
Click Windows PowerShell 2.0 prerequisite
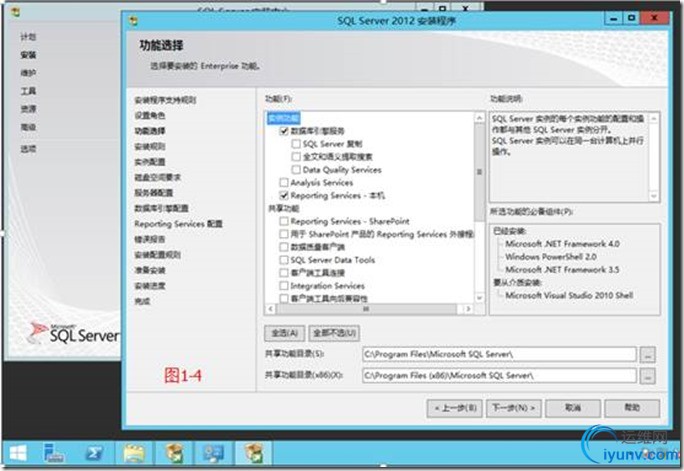point(551,257)
